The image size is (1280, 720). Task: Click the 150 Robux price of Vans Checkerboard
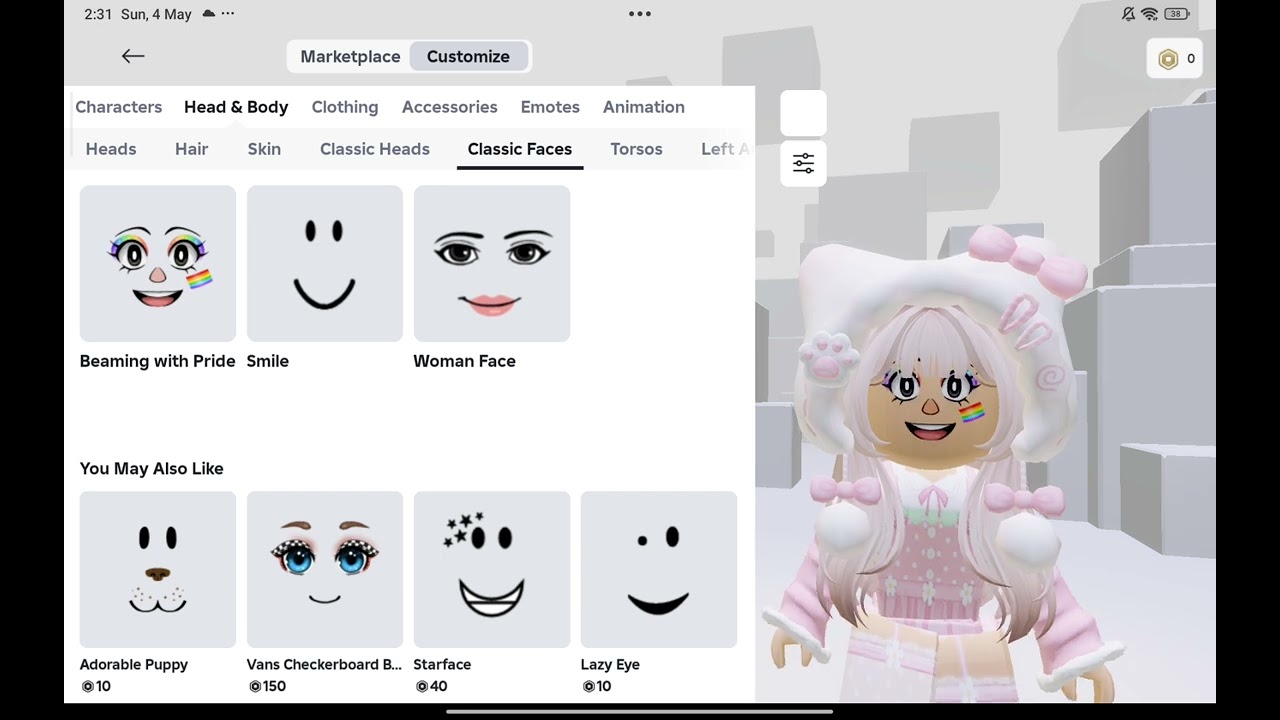(267, 686)
